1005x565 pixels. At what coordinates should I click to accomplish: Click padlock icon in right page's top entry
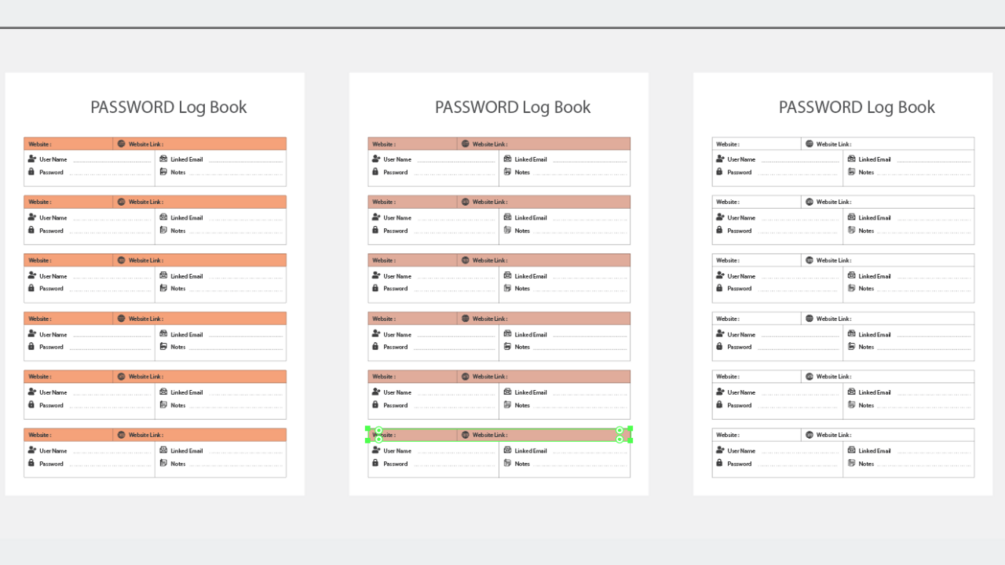[719, 172]
